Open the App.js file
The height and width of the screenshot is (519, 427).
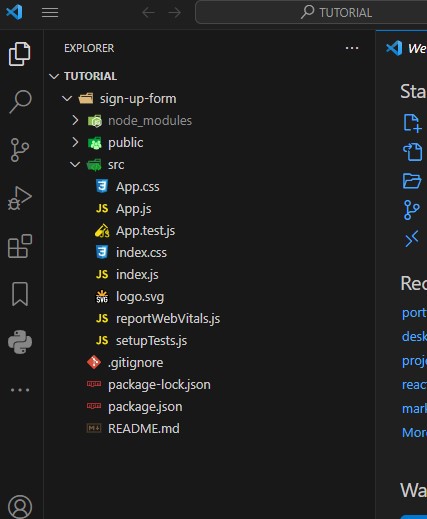pyautogui.click(x=209, y=209)
